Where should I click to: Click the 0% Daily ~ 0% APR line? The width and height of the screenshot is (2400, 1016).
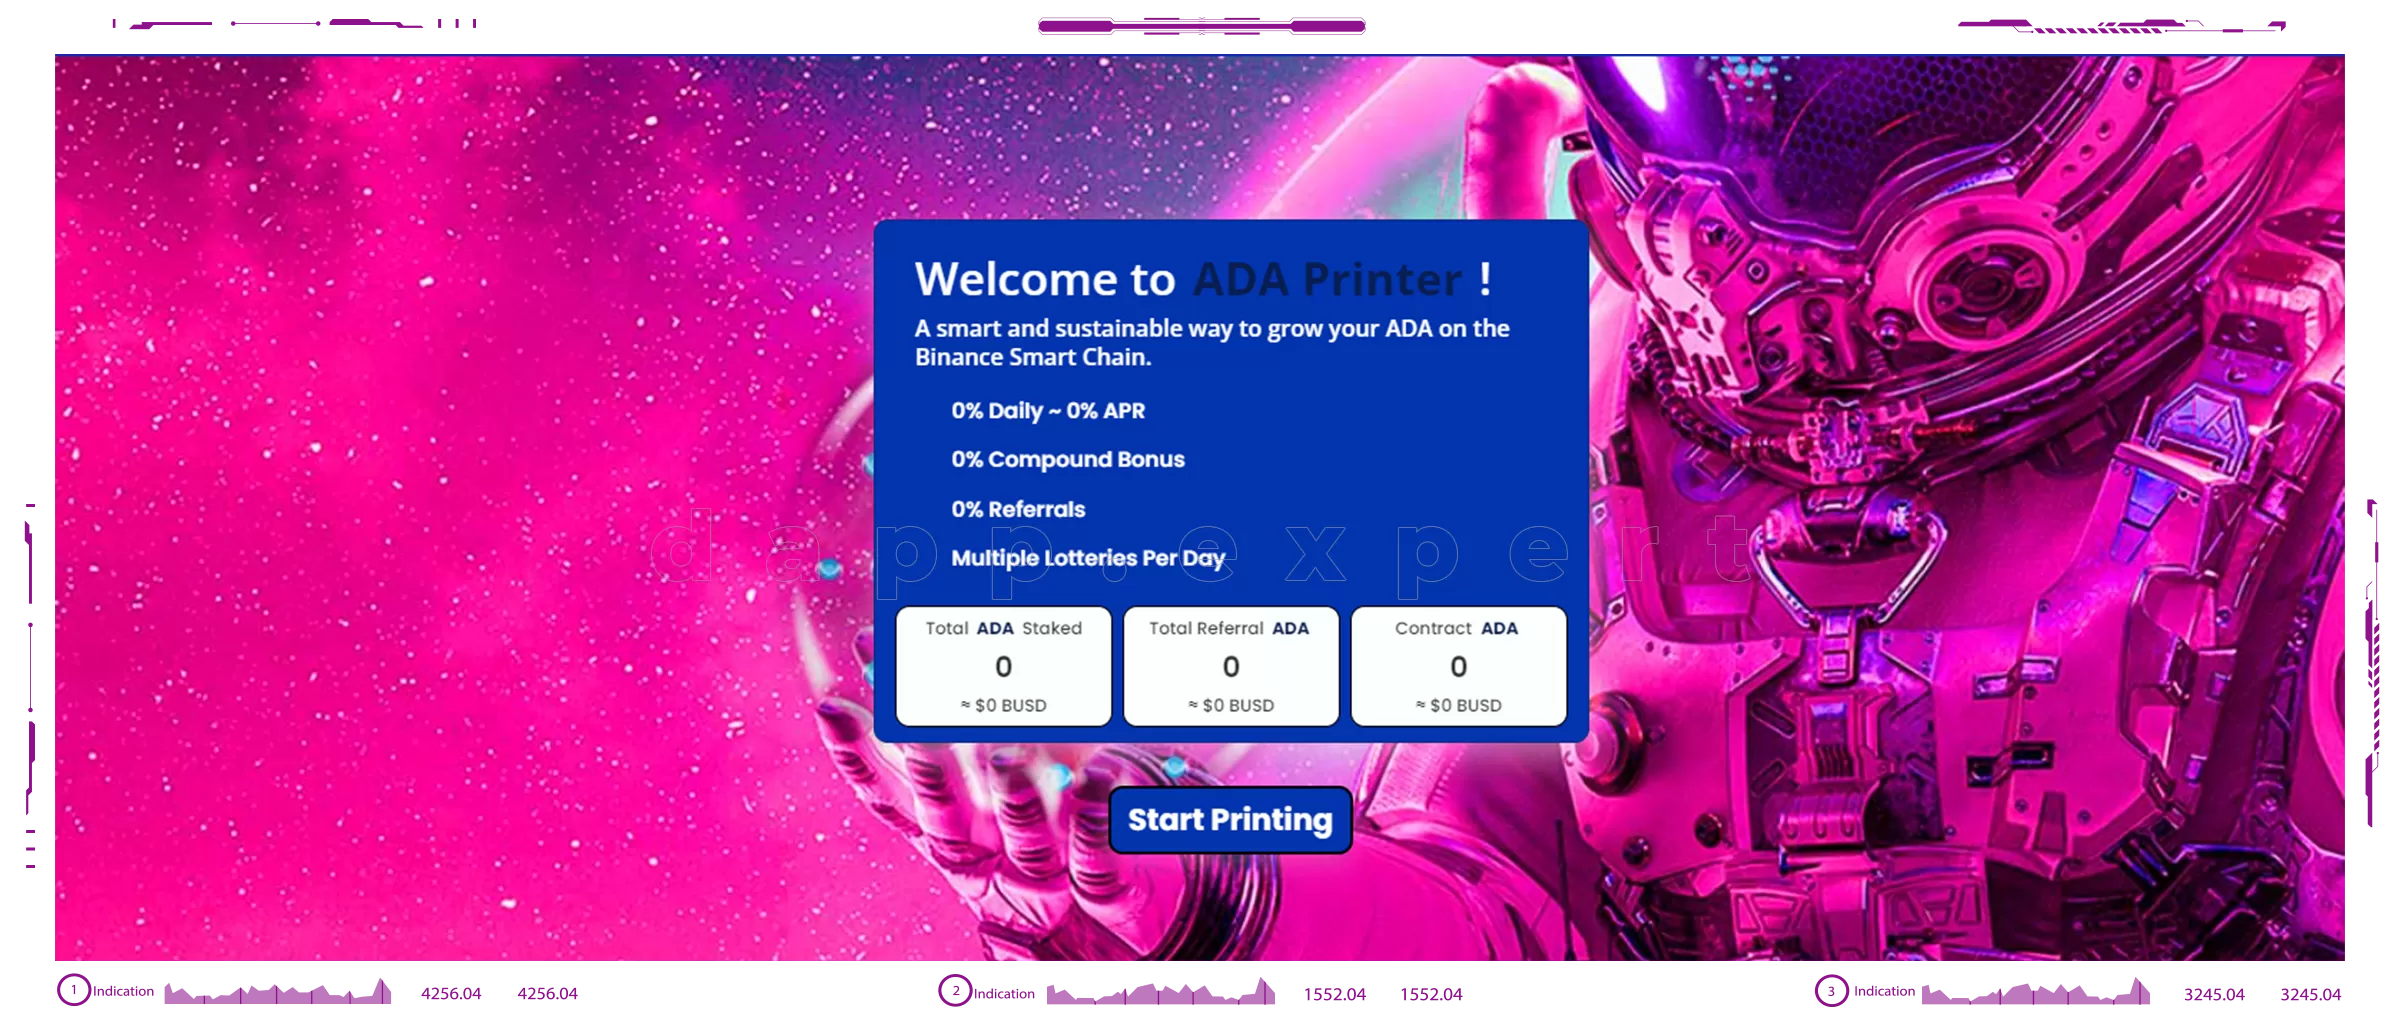[1048, 411]
